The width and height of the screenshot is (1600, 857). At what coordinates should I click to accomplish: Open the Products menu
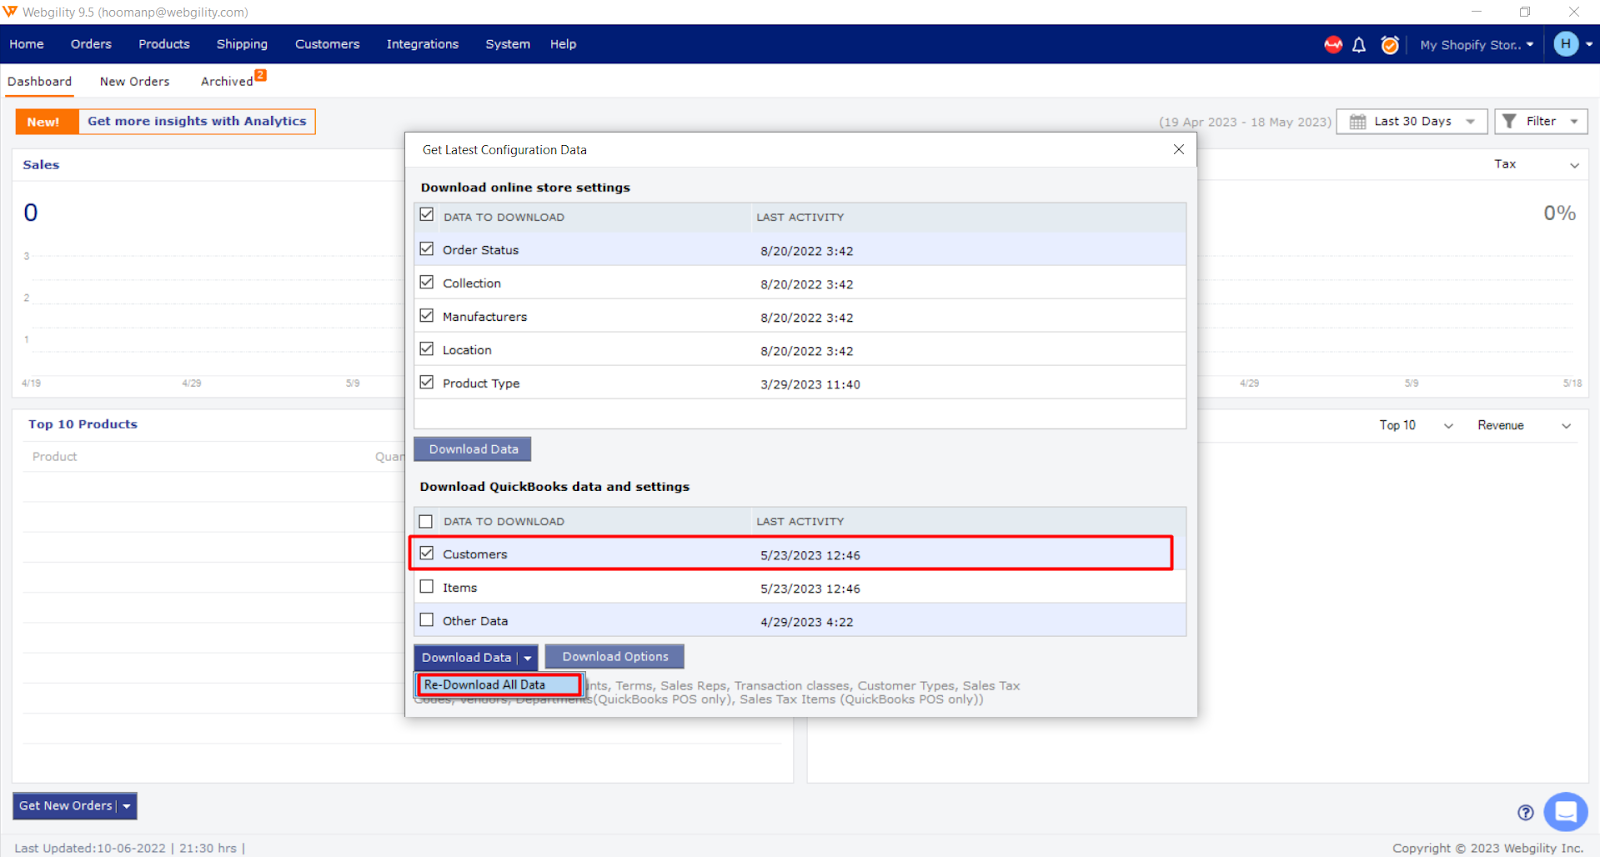click(x=164, y=44)
